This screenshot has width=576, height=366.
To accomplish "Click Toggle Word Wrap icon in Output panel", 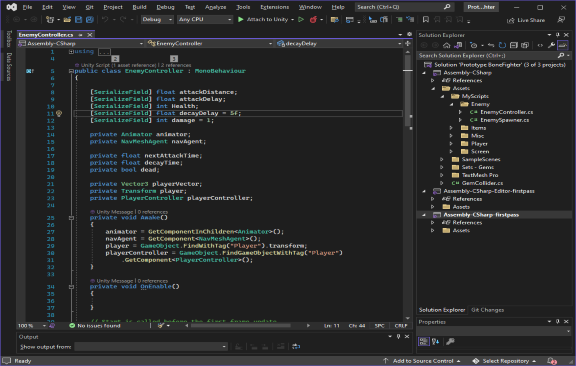I will [296, 346].
